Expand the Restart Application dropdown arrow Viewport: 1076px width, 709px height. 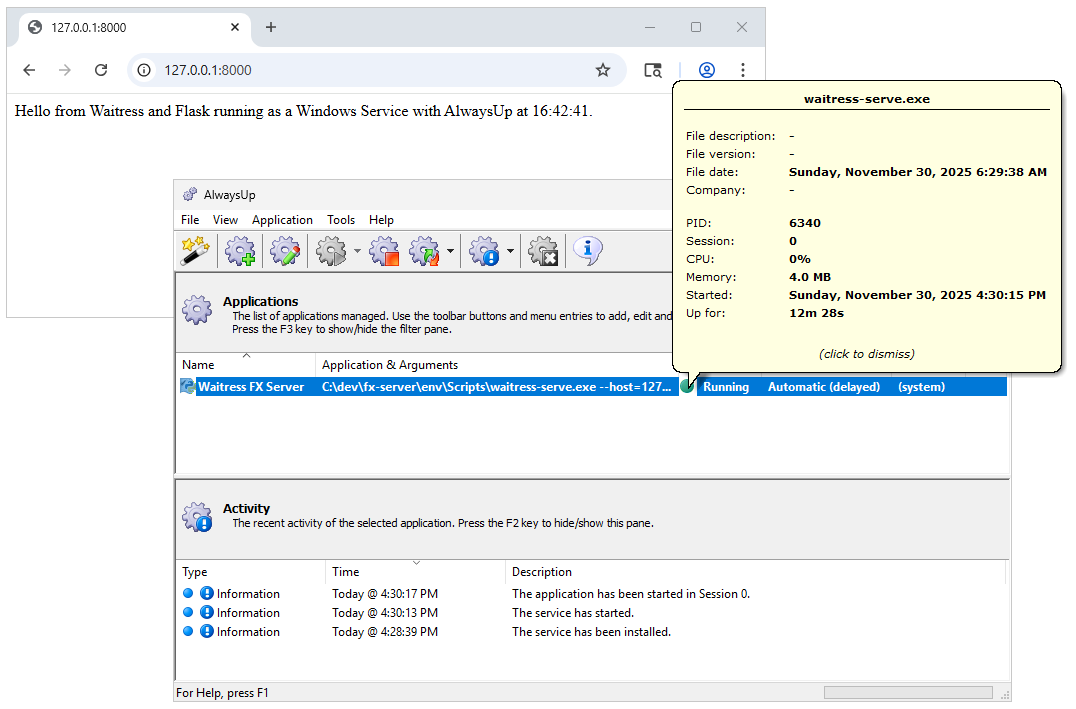click(x=450, y=252)
